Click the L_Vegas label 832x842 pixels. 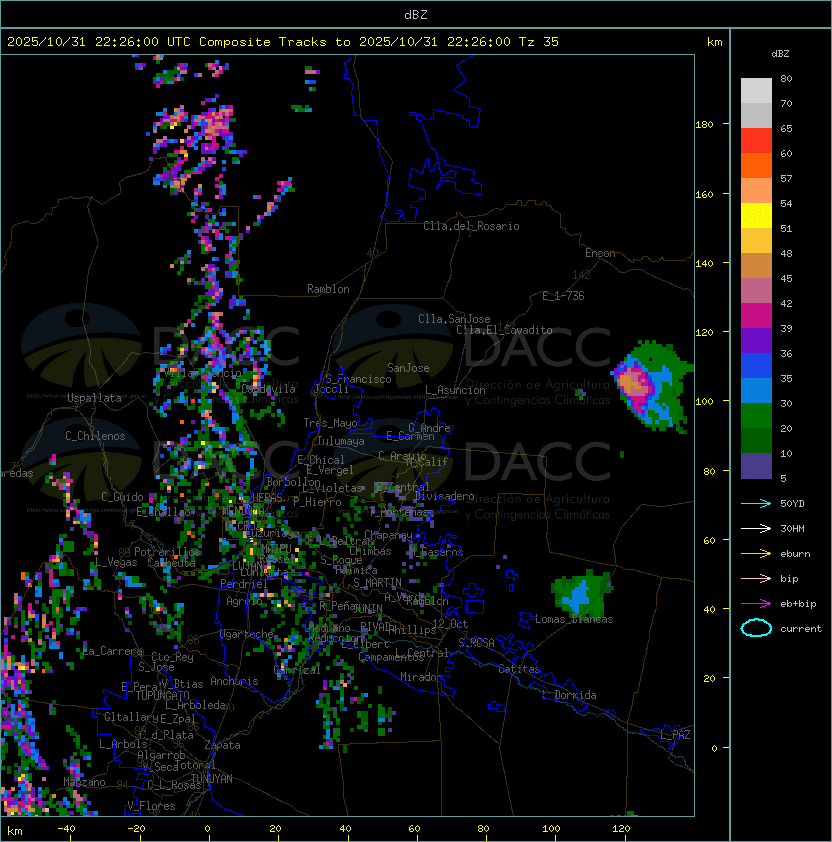(x=116, y=562)
